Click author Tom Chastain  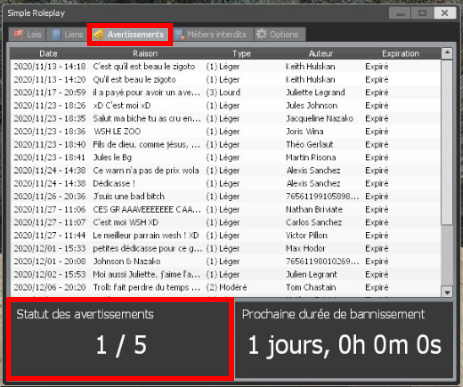(x=311, y=287)
